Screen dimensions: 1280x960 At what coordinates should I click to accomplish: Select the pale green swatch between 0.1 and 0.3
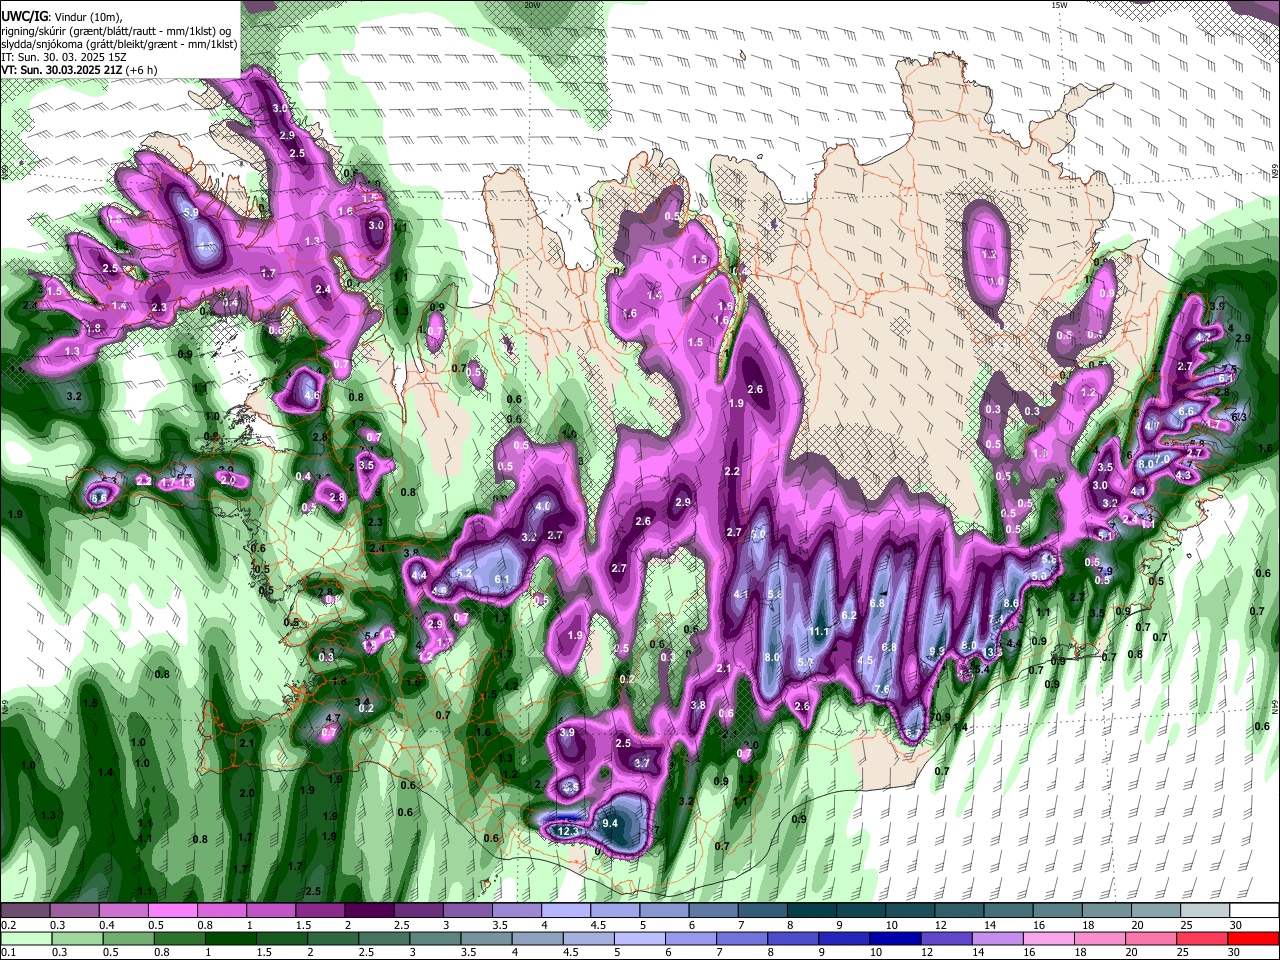(26, 938)
